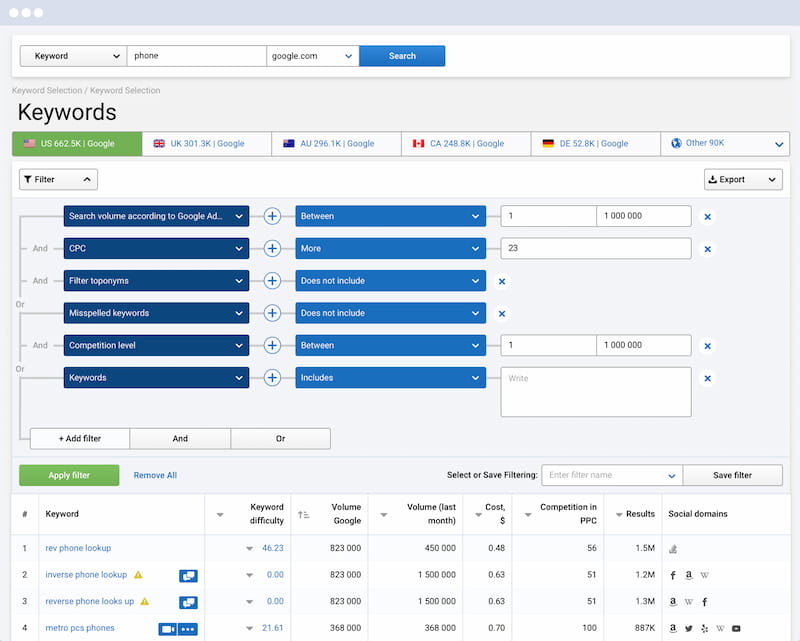Click Facebook icon in inverse phone lookup row
This screenshot has width=800, height=641.
[x=673, y=575]
